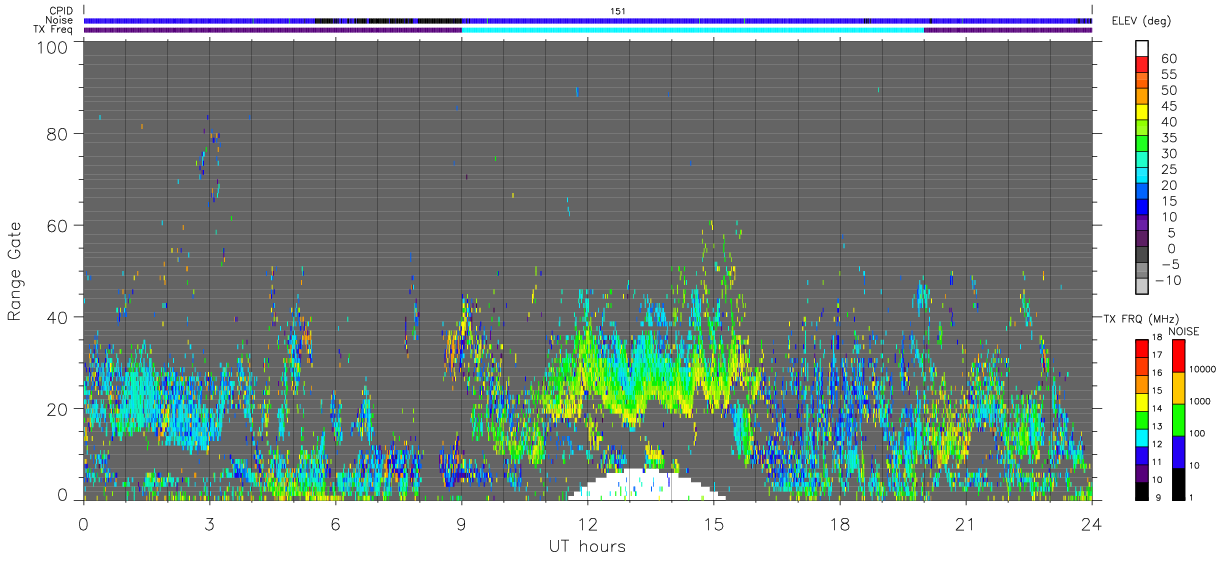1228x567 pixels.
Task: Click the "CPID" label at top left
Action: [62, 11]
